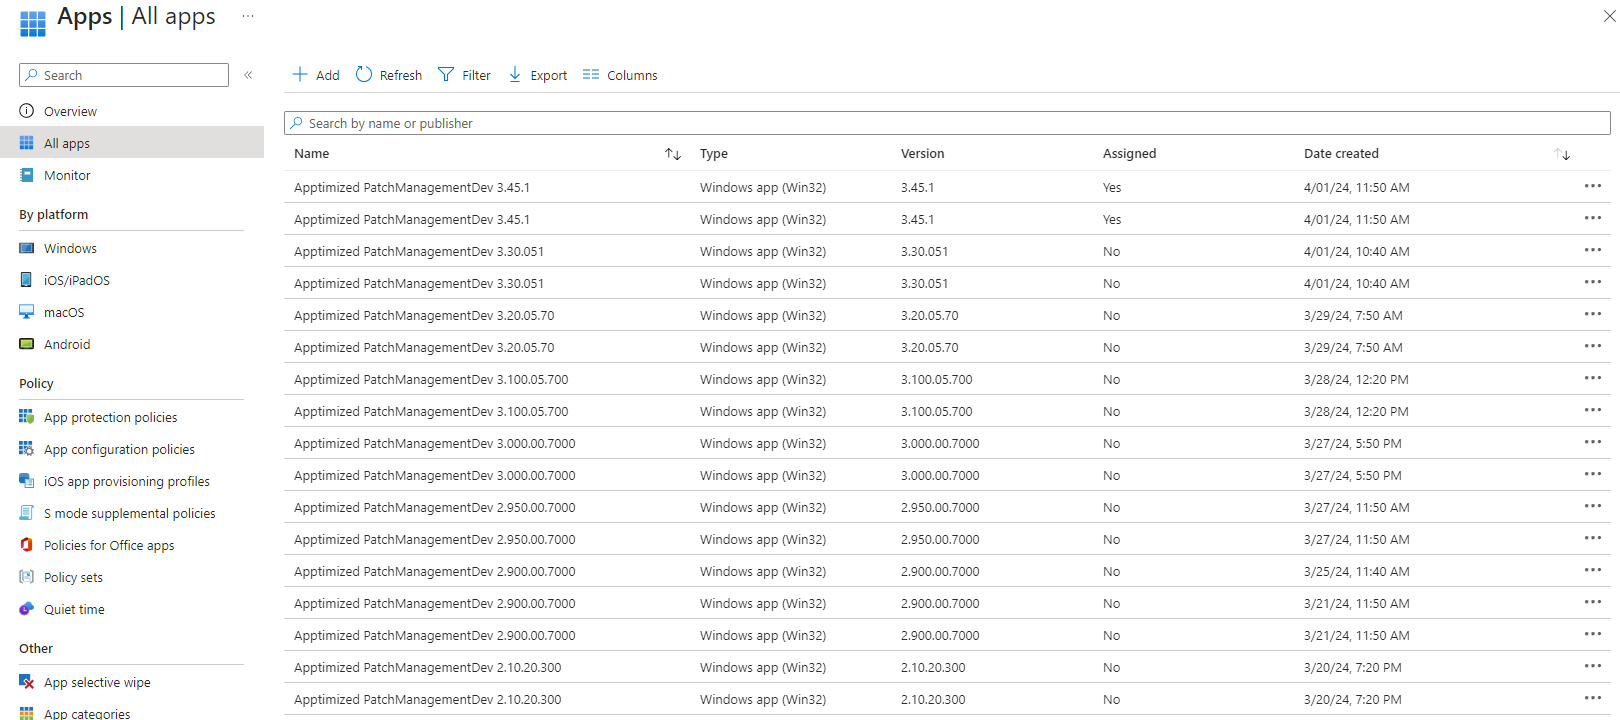Select All apps in the sidebar
Image resolution: width=1620 pixels, height=720 pixels.
pyautogui.click(x=67, y=143)
